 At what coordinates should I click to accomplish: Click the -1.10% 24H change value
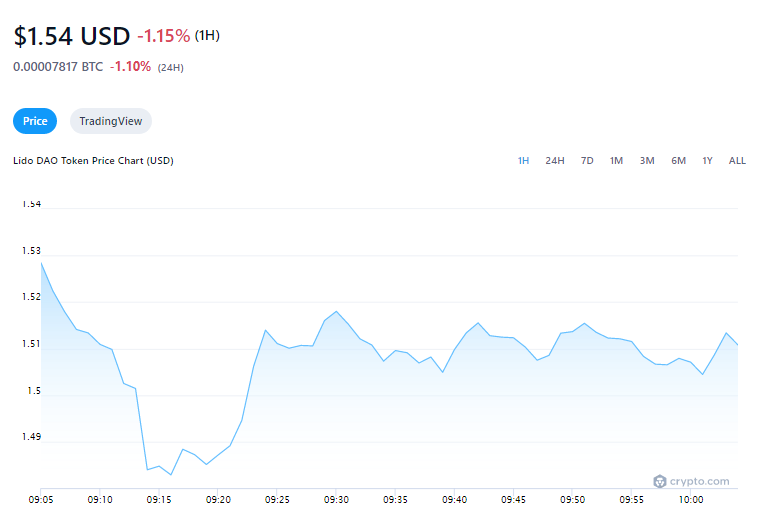[131, 66]
